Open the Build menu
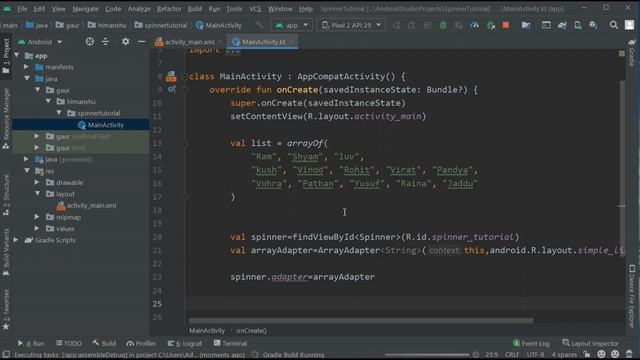The image size is (640, 360). coord(195,9)
